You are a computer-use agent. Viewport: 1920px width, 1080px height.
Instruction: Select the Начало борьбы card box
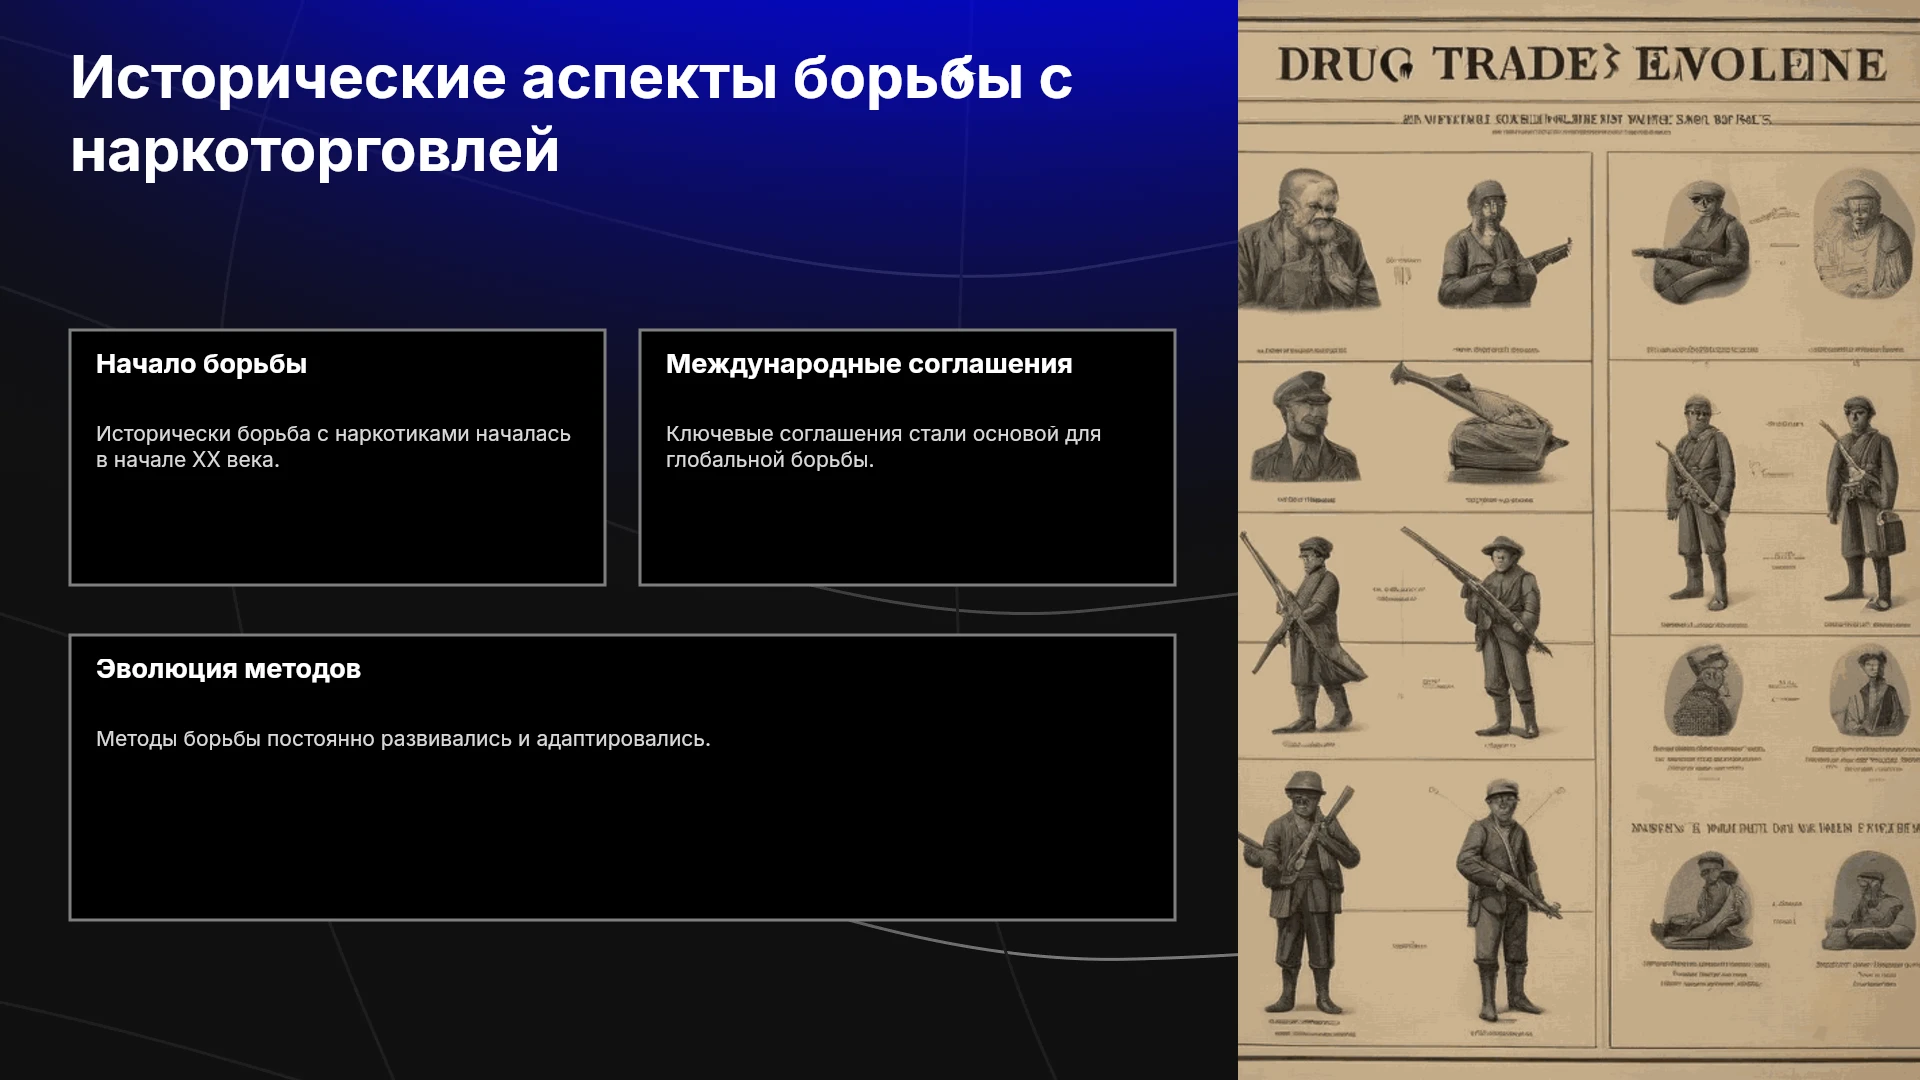click(x=337, y=457)
